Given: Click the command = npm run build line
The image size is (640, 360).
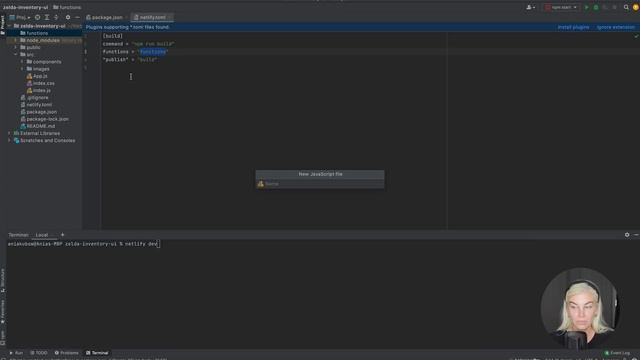Looking at the screenshot, I should click(138, 44).
